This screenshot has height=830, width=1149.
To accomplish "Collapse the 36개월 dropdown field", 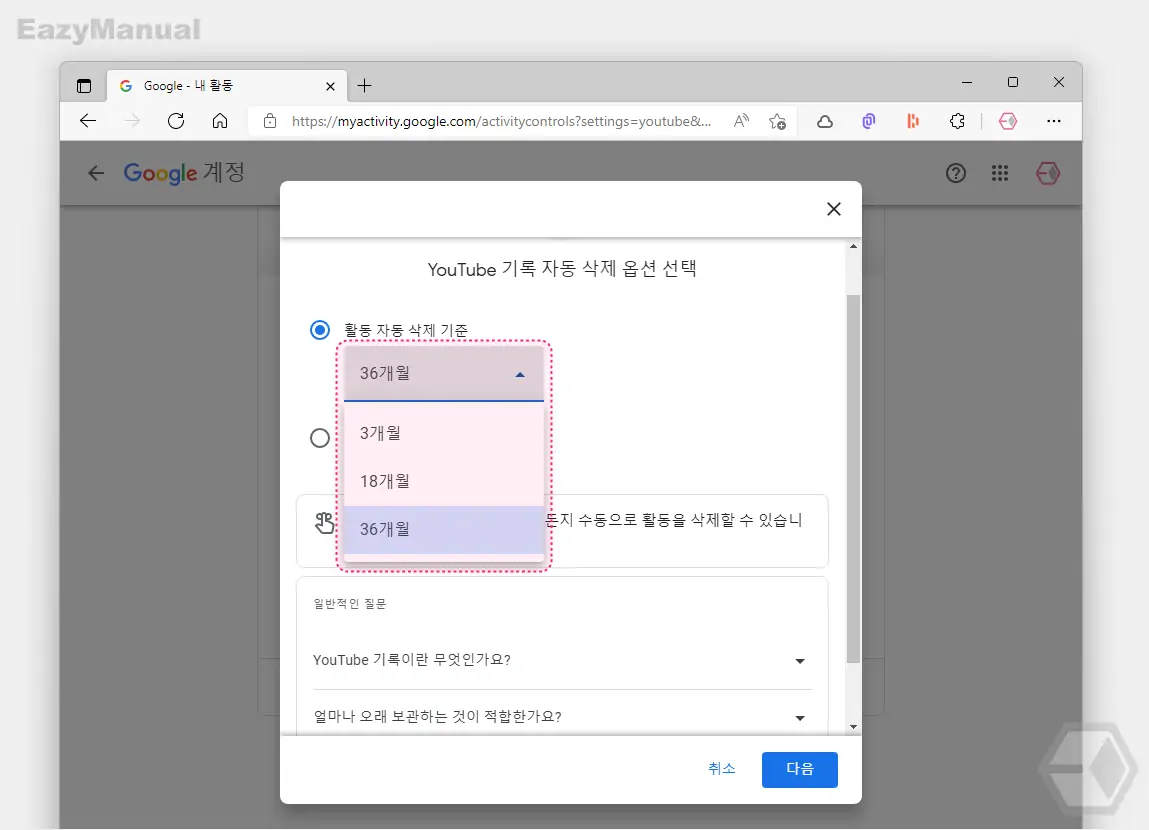I will click(x=444, y=374).
